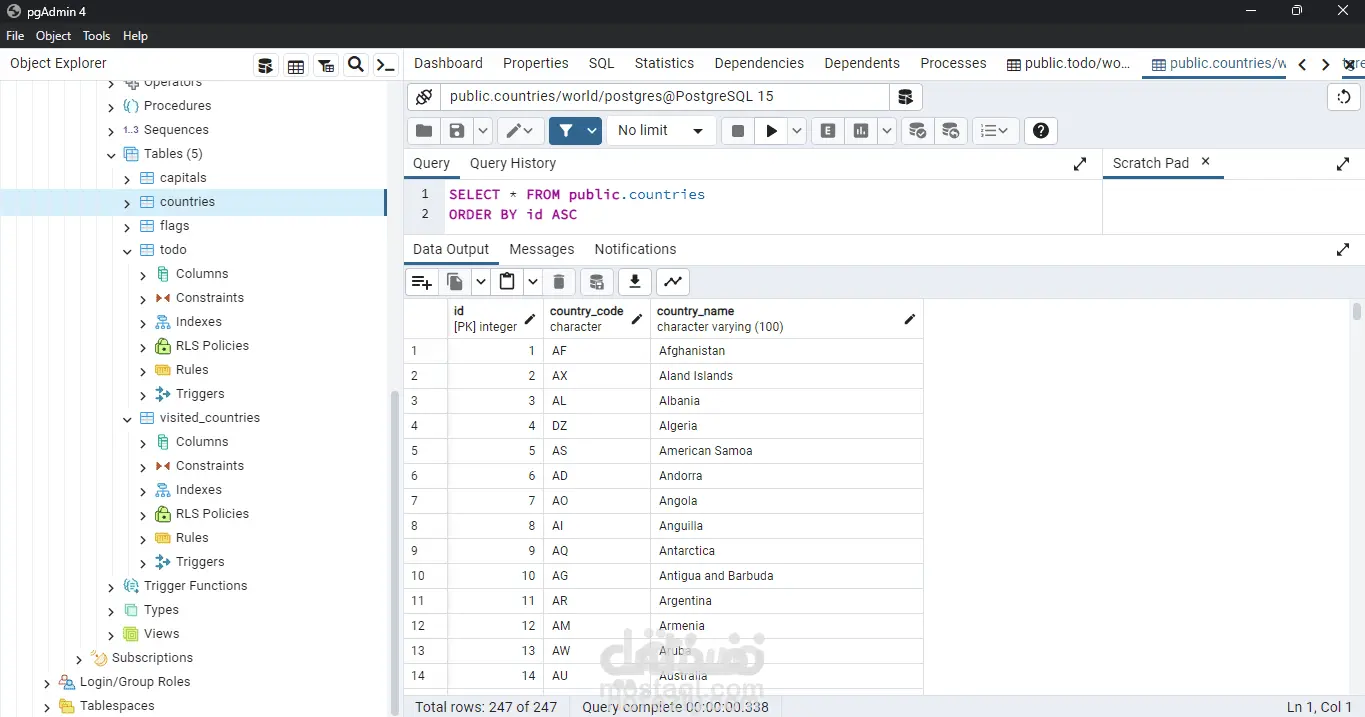Open the Graph Visualiser icon
The width and height of the screenshot is (1365, 717).
coord(673,282)
